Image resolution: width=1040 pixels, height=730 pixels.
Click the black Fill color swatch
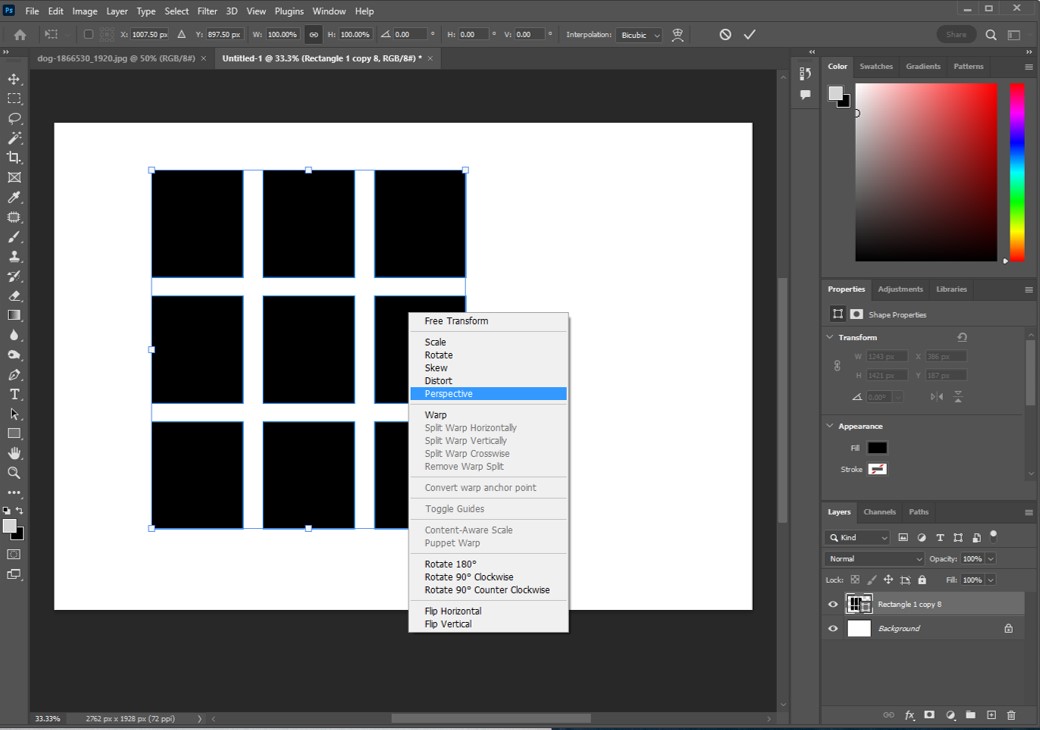coord(877,448)
